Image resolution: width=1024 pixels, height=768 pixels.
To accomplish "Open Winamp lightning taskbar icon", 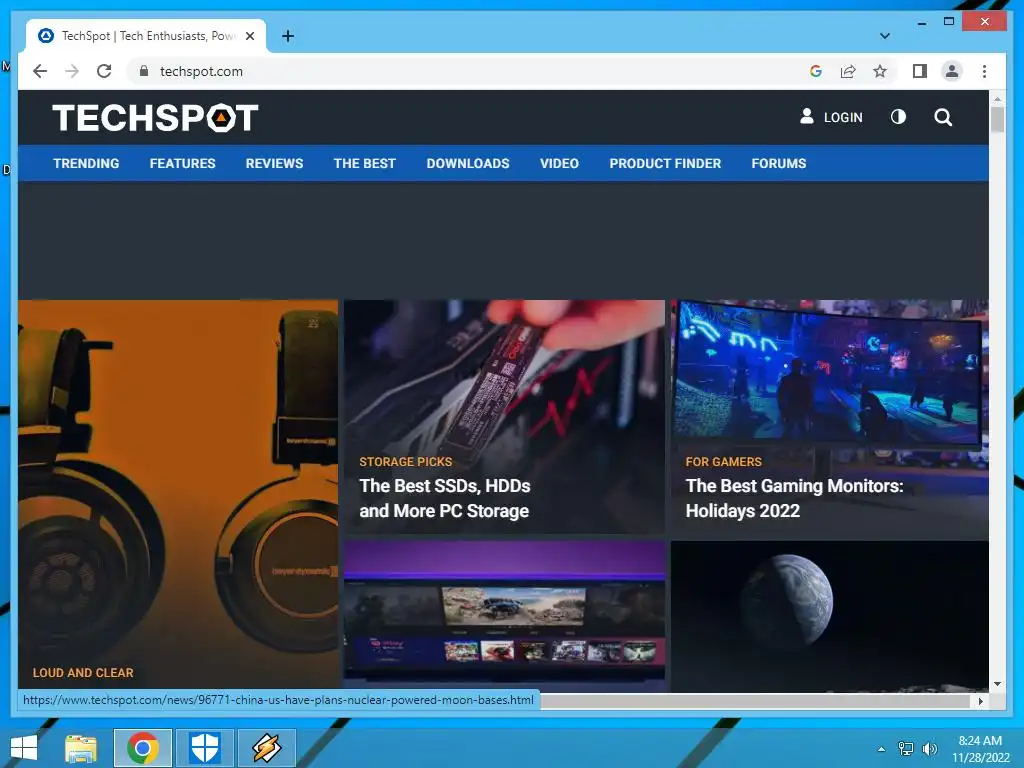I will coord(266,748).
